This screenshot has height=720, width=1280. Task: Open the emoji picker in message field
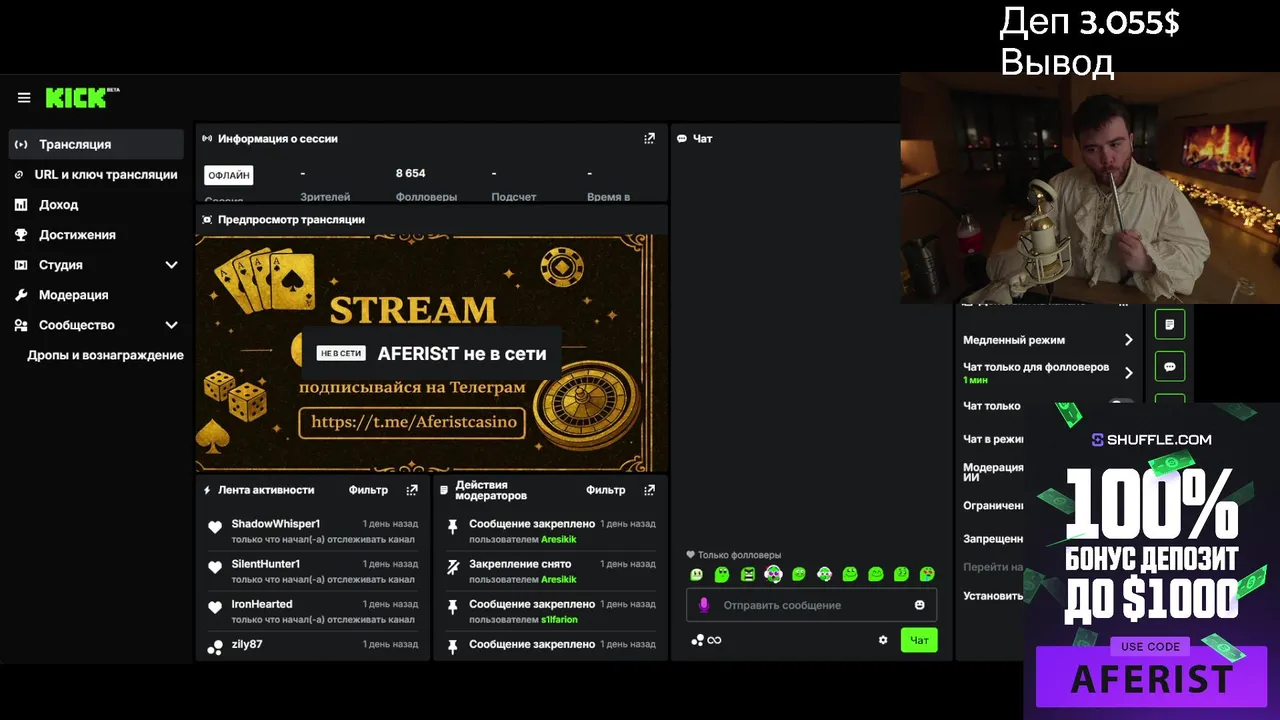920,605
